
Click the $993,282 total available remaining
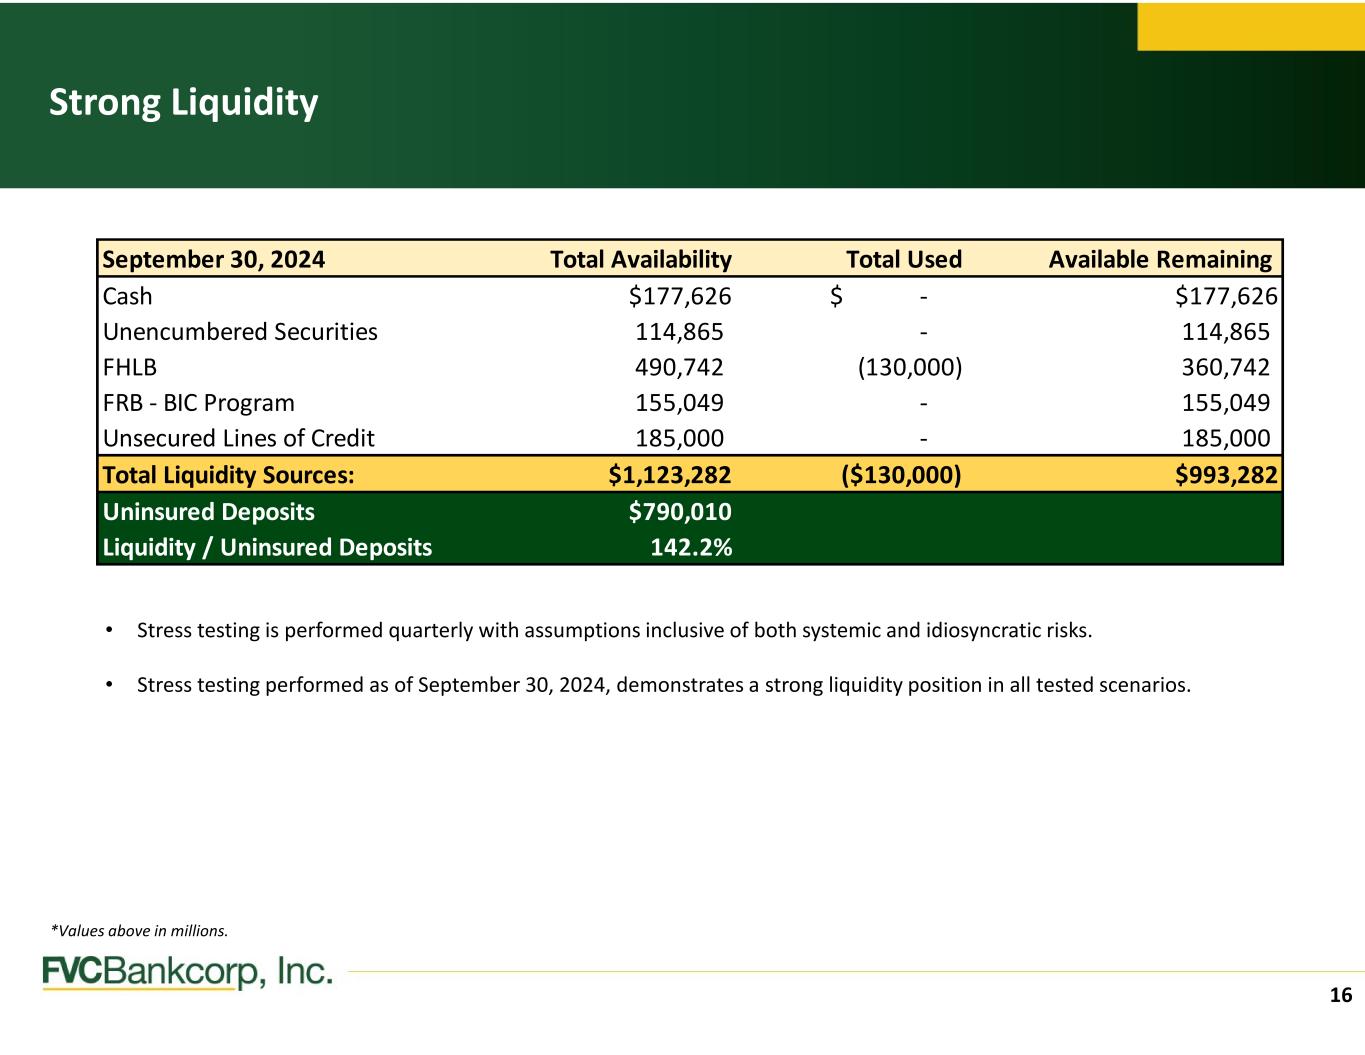(x=1226, y=475)
